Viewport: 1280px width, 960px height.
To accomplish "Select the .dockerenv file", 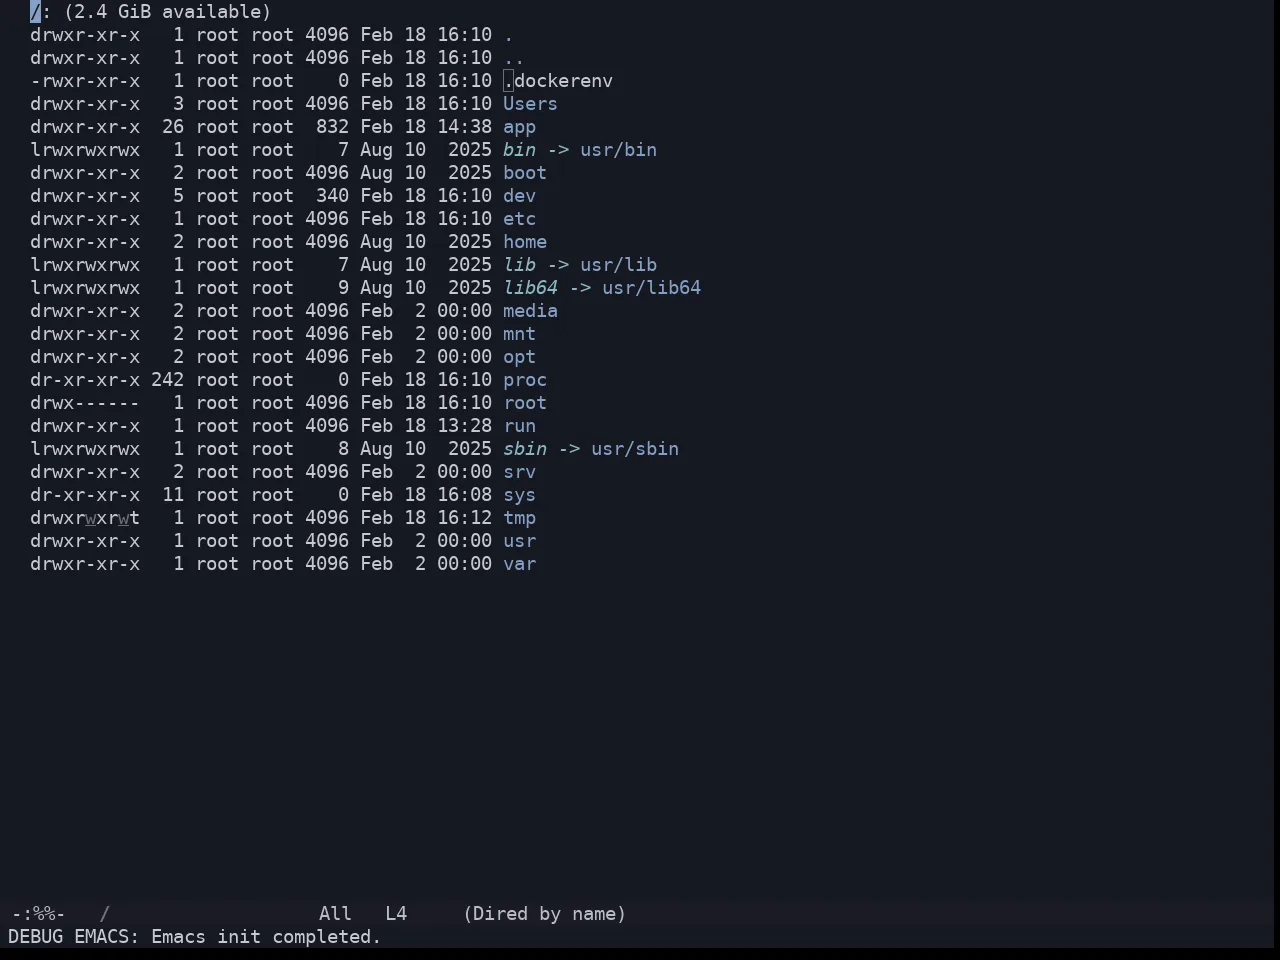I will point(558,81).
